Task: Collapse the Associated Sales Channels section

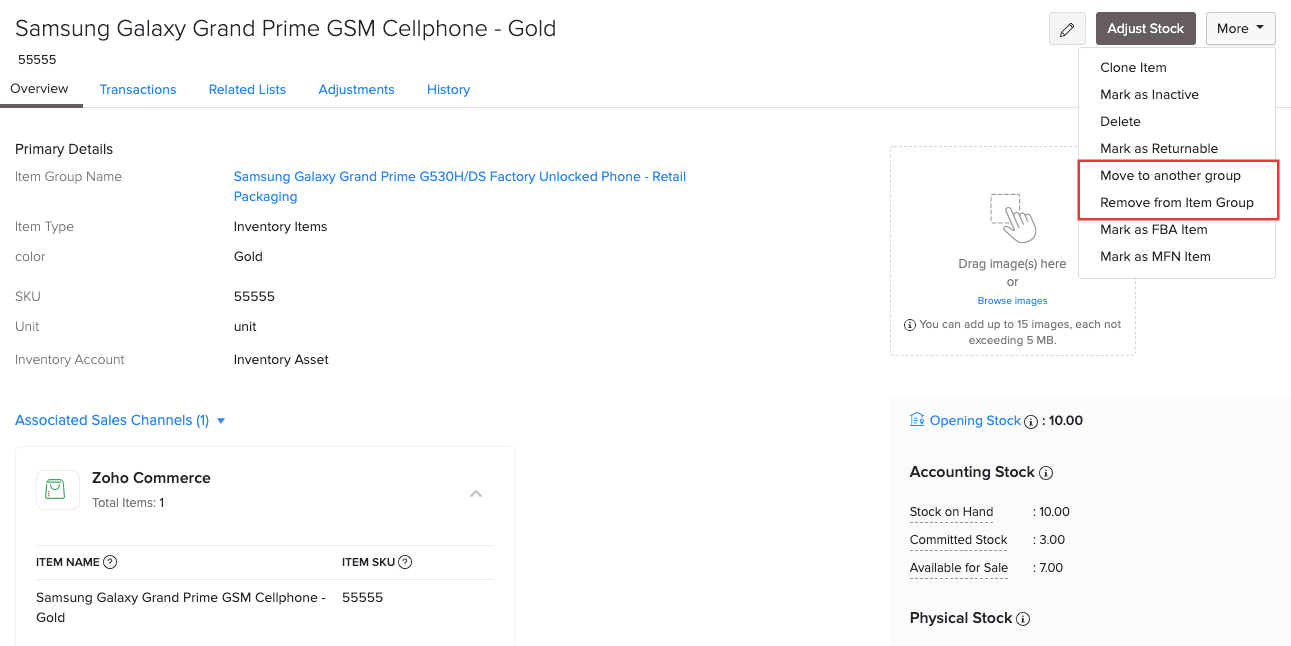Action: tap(221, 420)
